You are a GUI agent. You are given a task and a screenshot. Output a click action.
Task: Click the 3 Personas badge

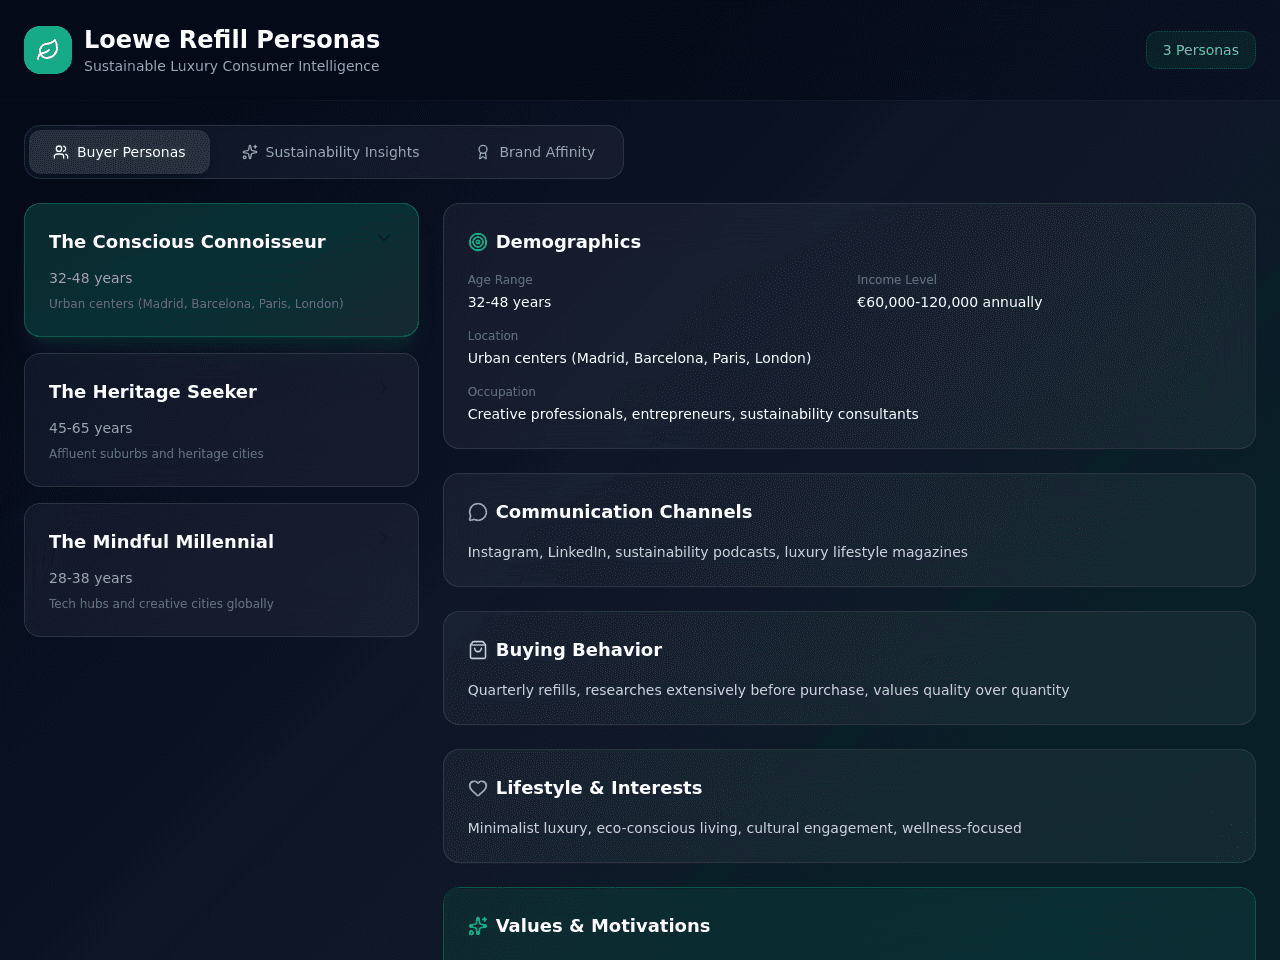pos(1200,50)
